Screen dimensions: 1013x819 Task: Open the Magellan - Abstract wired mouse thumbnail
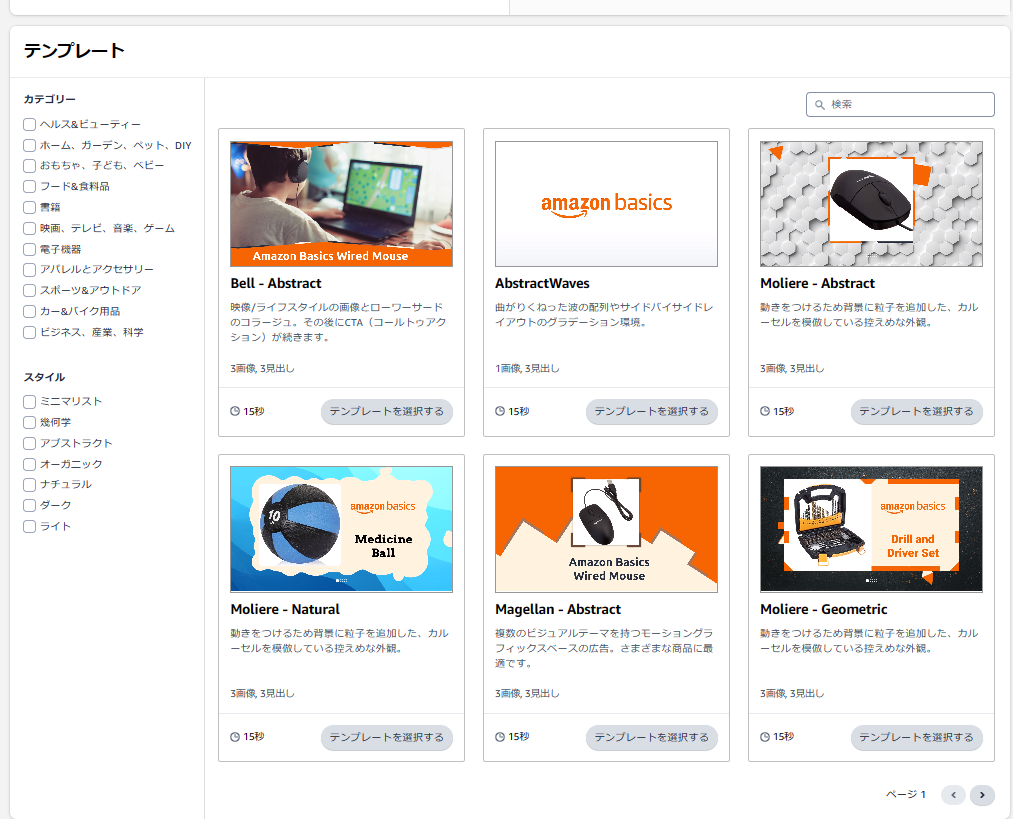click(606, 530)
